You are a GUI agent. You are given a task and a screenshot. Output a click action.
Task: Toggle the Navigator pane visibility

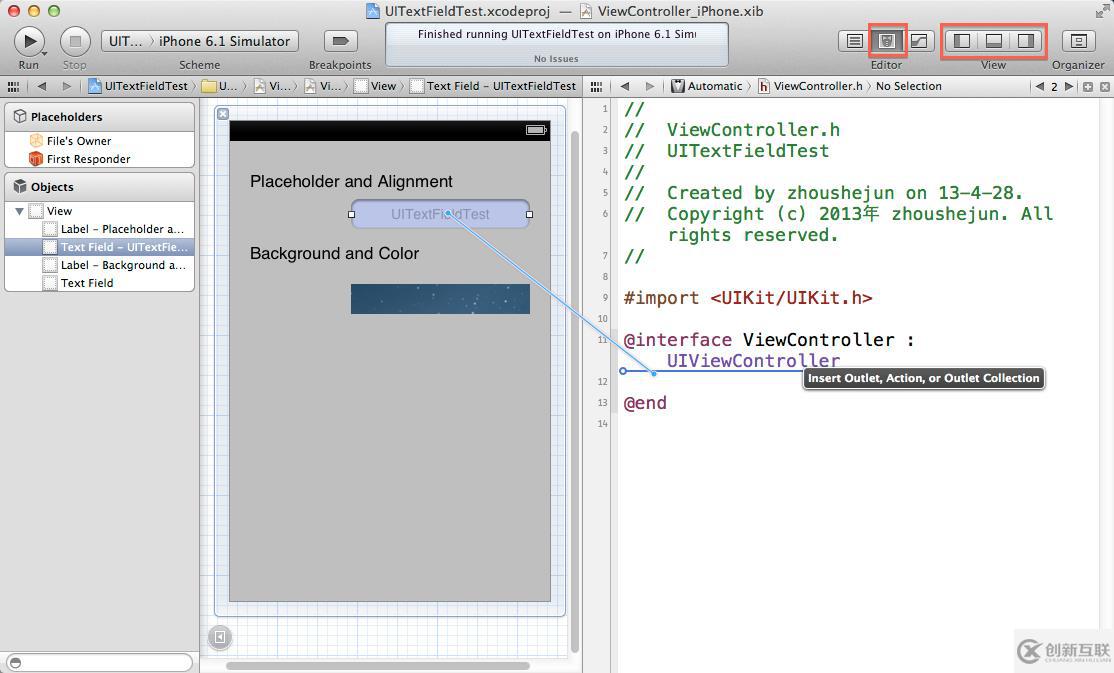[962, 41]
